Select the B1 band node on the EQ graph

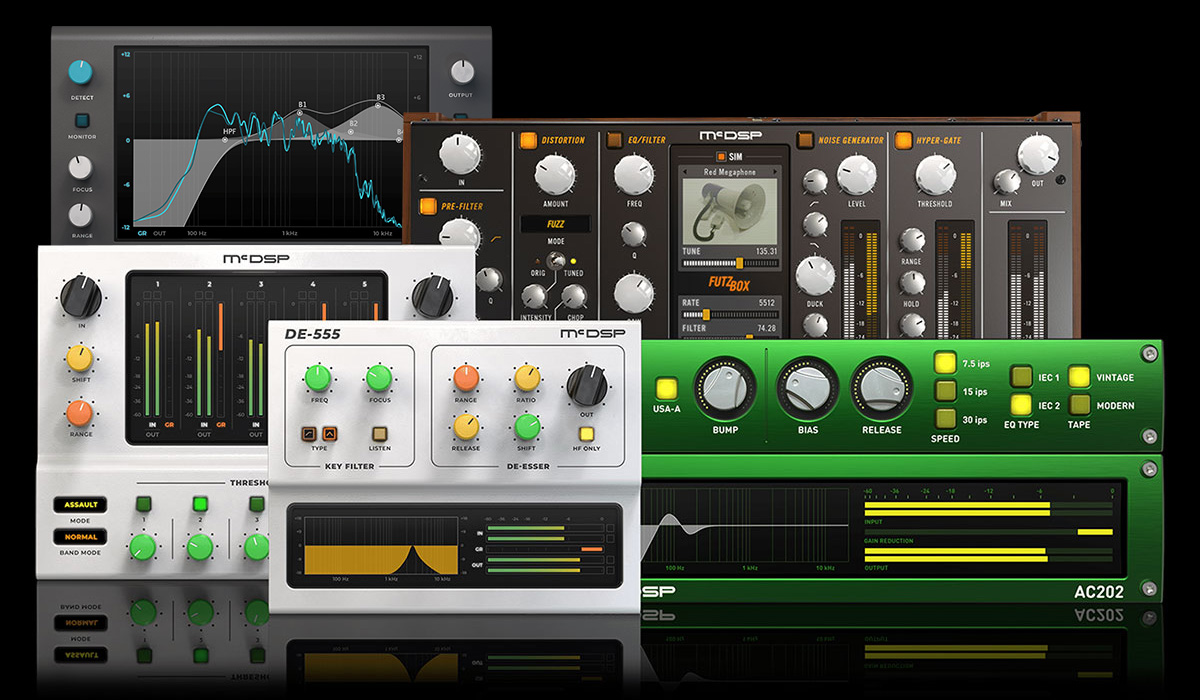coord(298,112)
